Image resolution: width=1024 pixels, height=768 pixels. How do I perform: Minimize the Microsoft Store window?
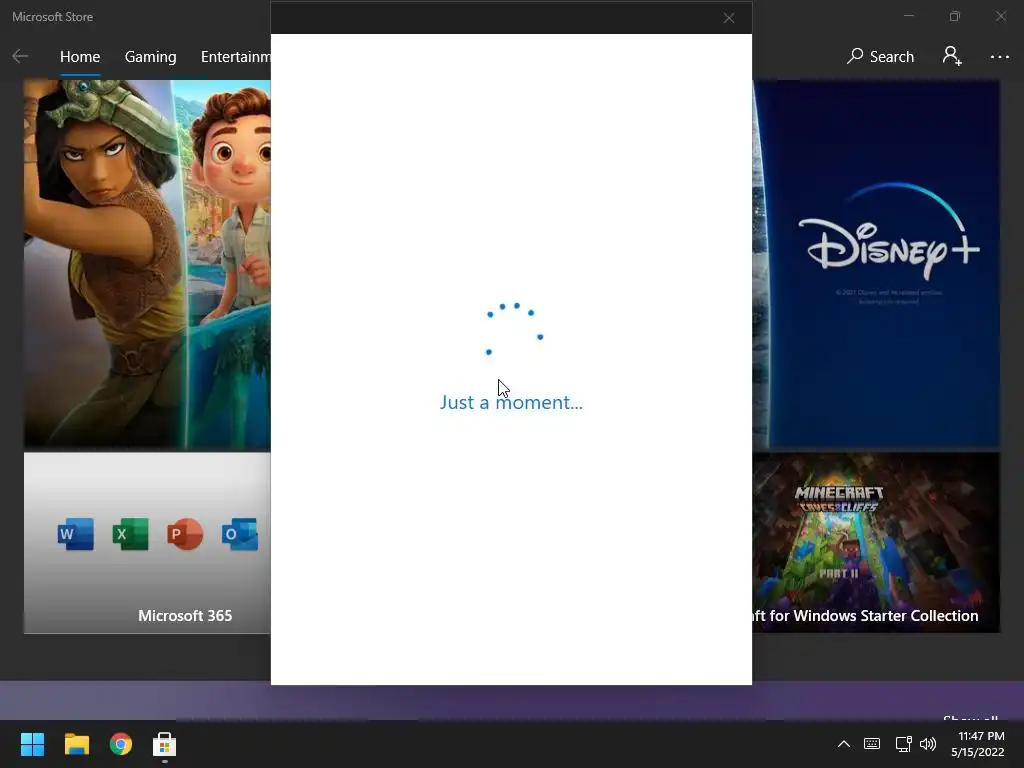pos(908,16)
